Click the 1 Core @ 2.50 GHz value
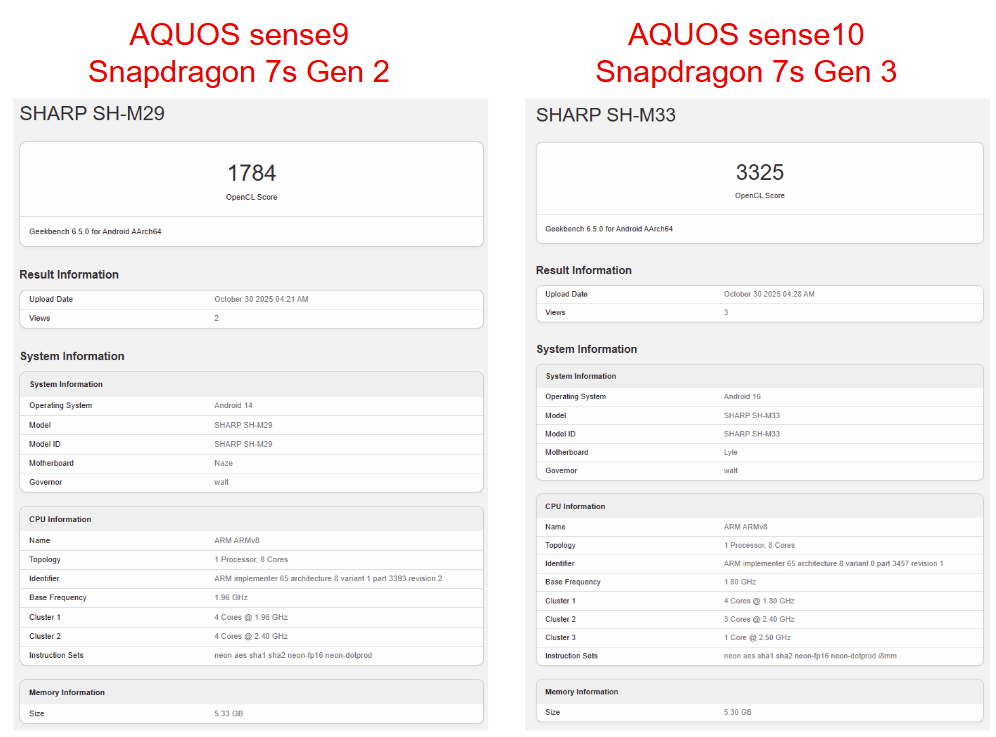The height and width of the screenshot is (737, 996). [757, 637]
